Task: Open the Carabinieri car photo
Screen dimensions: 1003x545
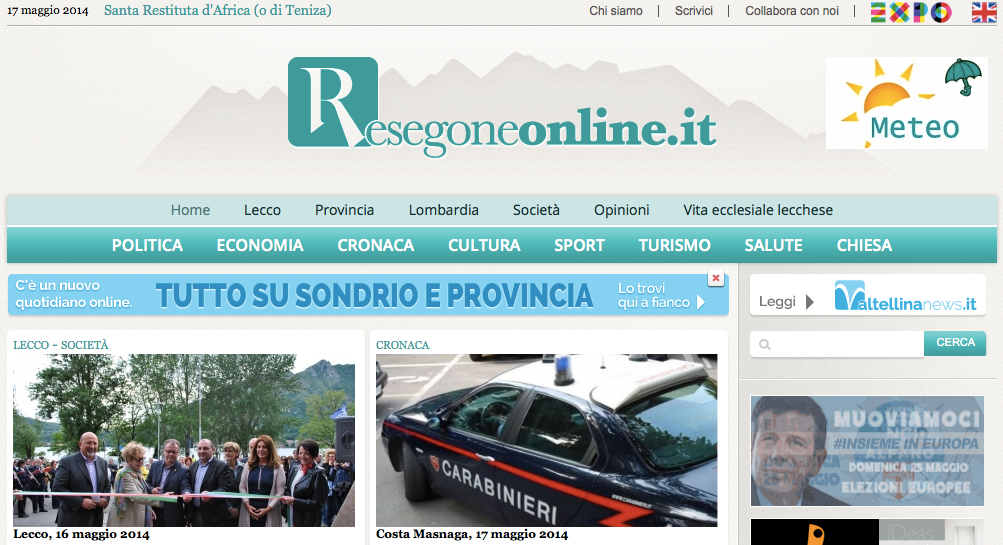Action: coord(546,440)
